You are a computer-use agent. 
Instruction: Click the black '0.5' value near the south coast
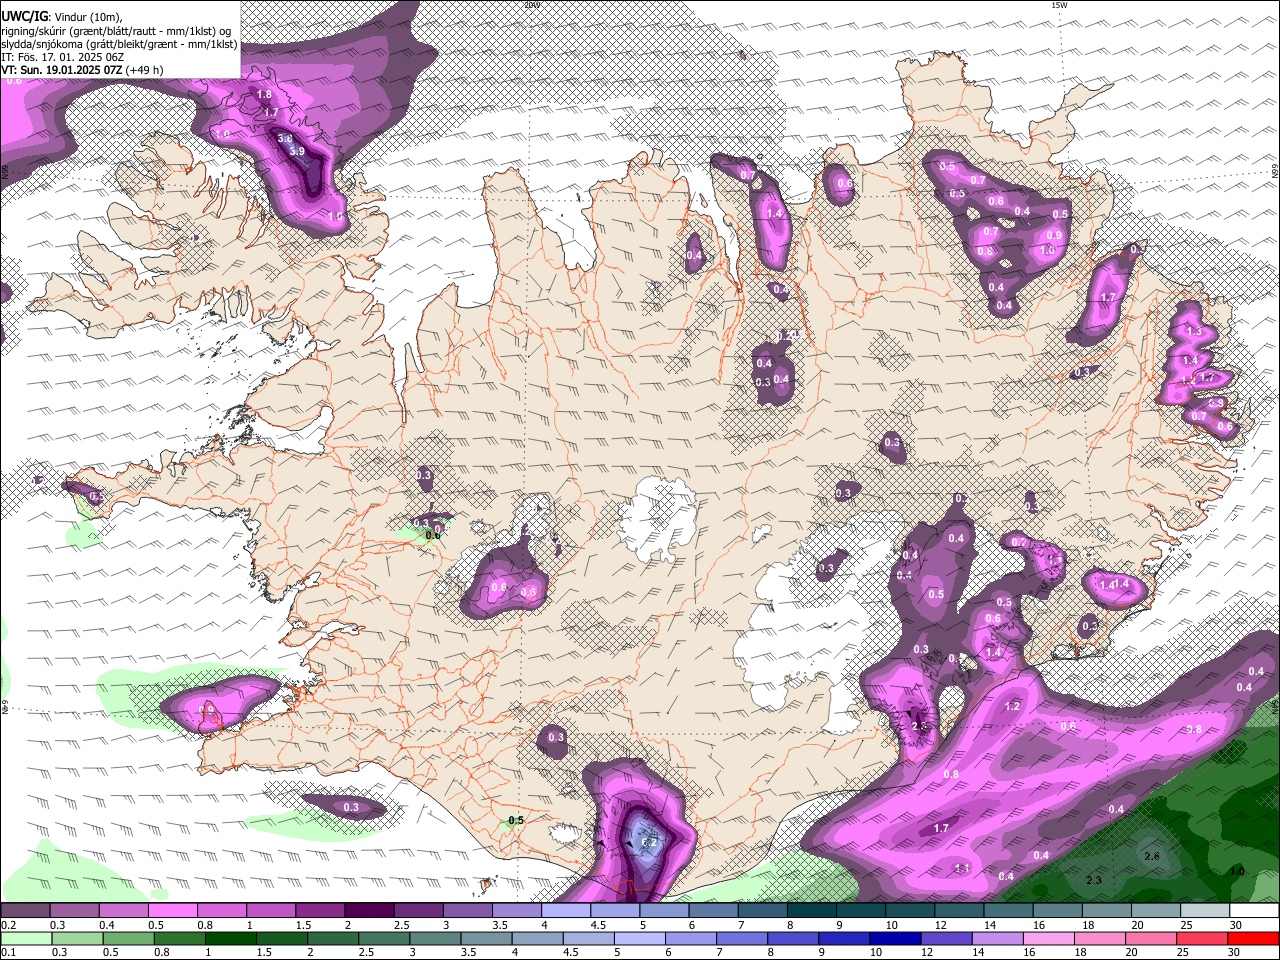tap(516, 821)
